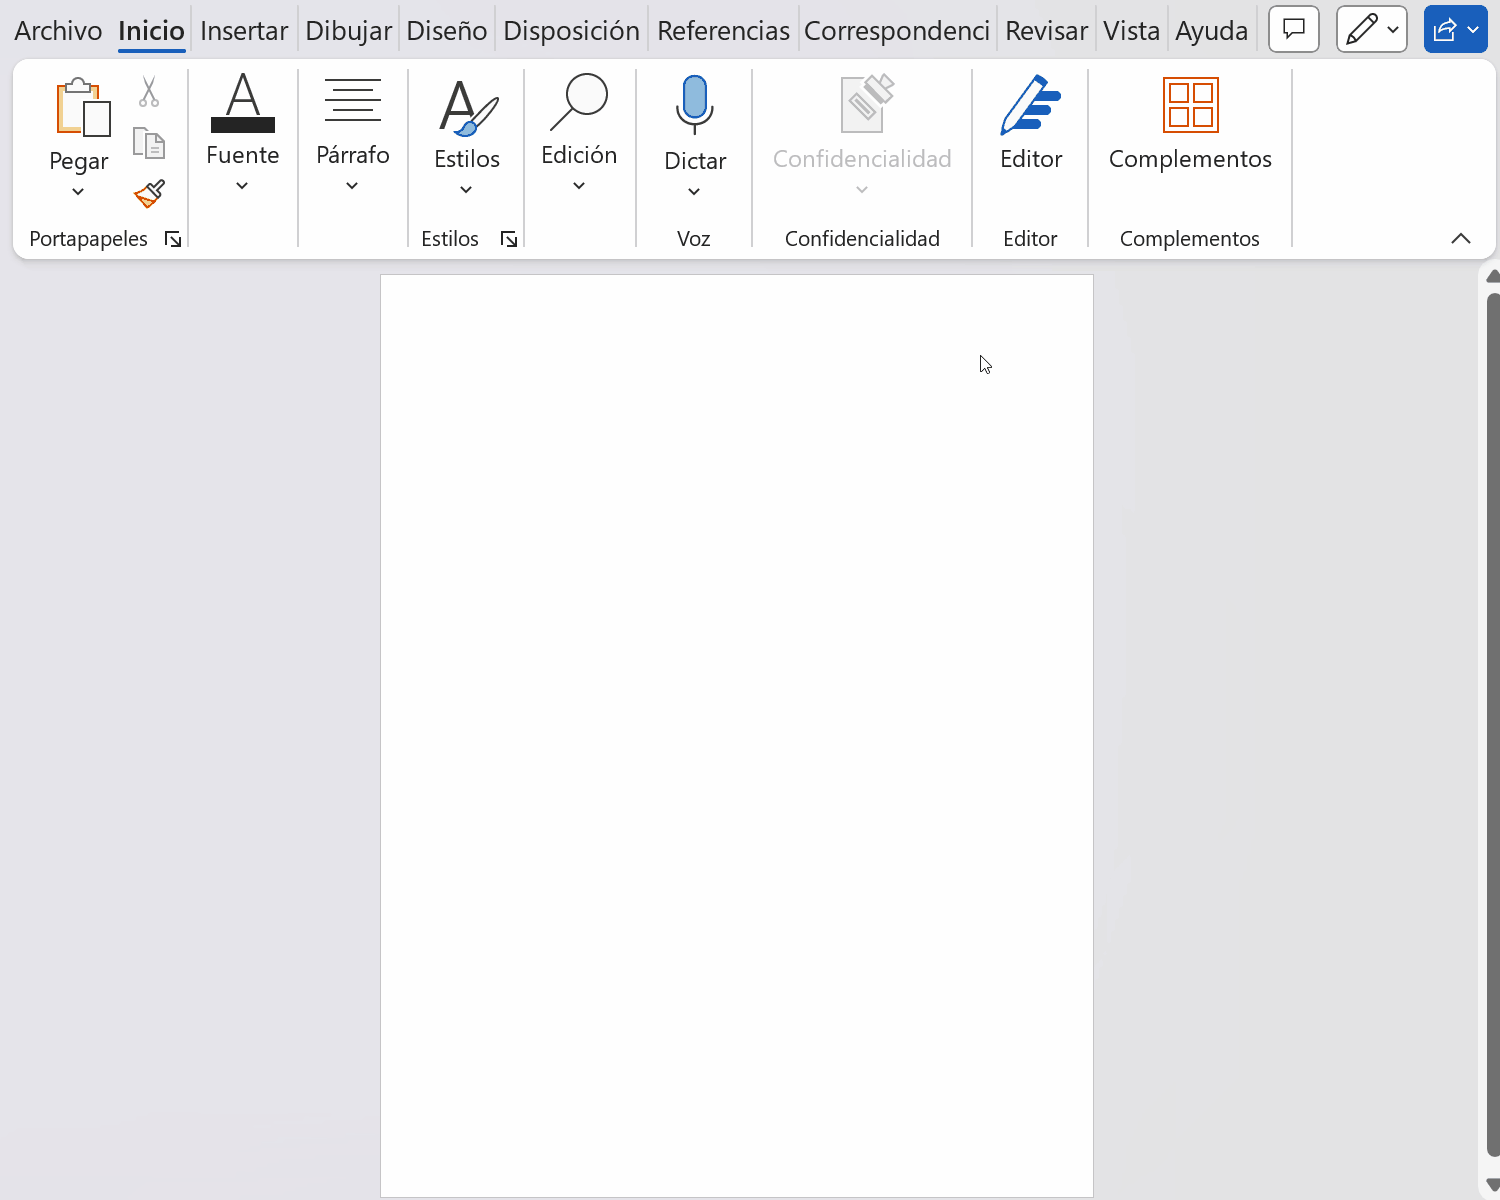Image resolution: width=1500 pixels, height=1200 pixels.
Task: Click the blue Share button
Action: pyautogui.click(x=1455, y=30)
